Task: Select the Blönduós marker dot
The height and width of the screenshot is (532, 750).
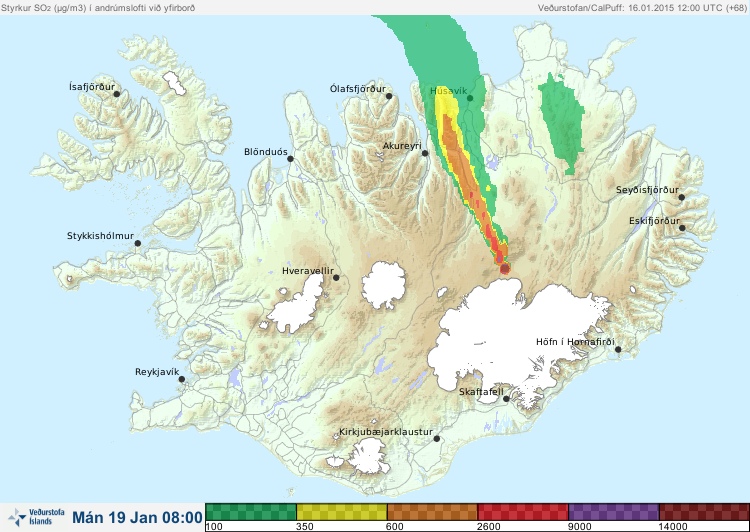Action: tap(290, 159)
